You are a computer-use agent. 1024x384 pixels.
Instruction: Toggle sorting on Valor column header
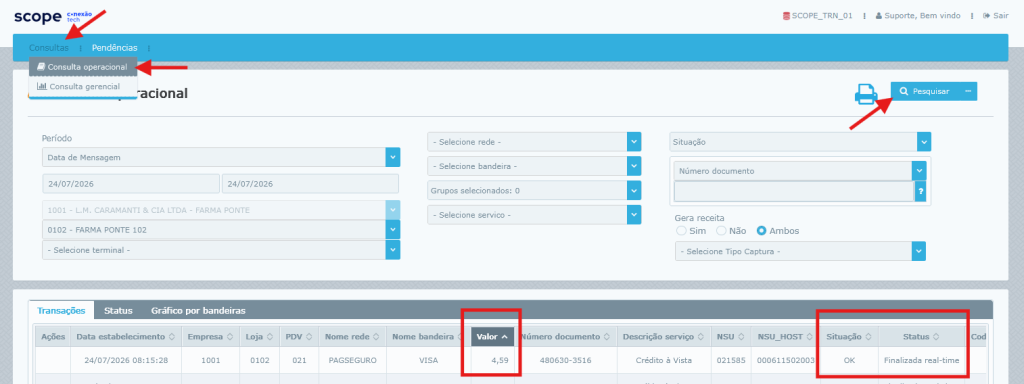point(492,337)
